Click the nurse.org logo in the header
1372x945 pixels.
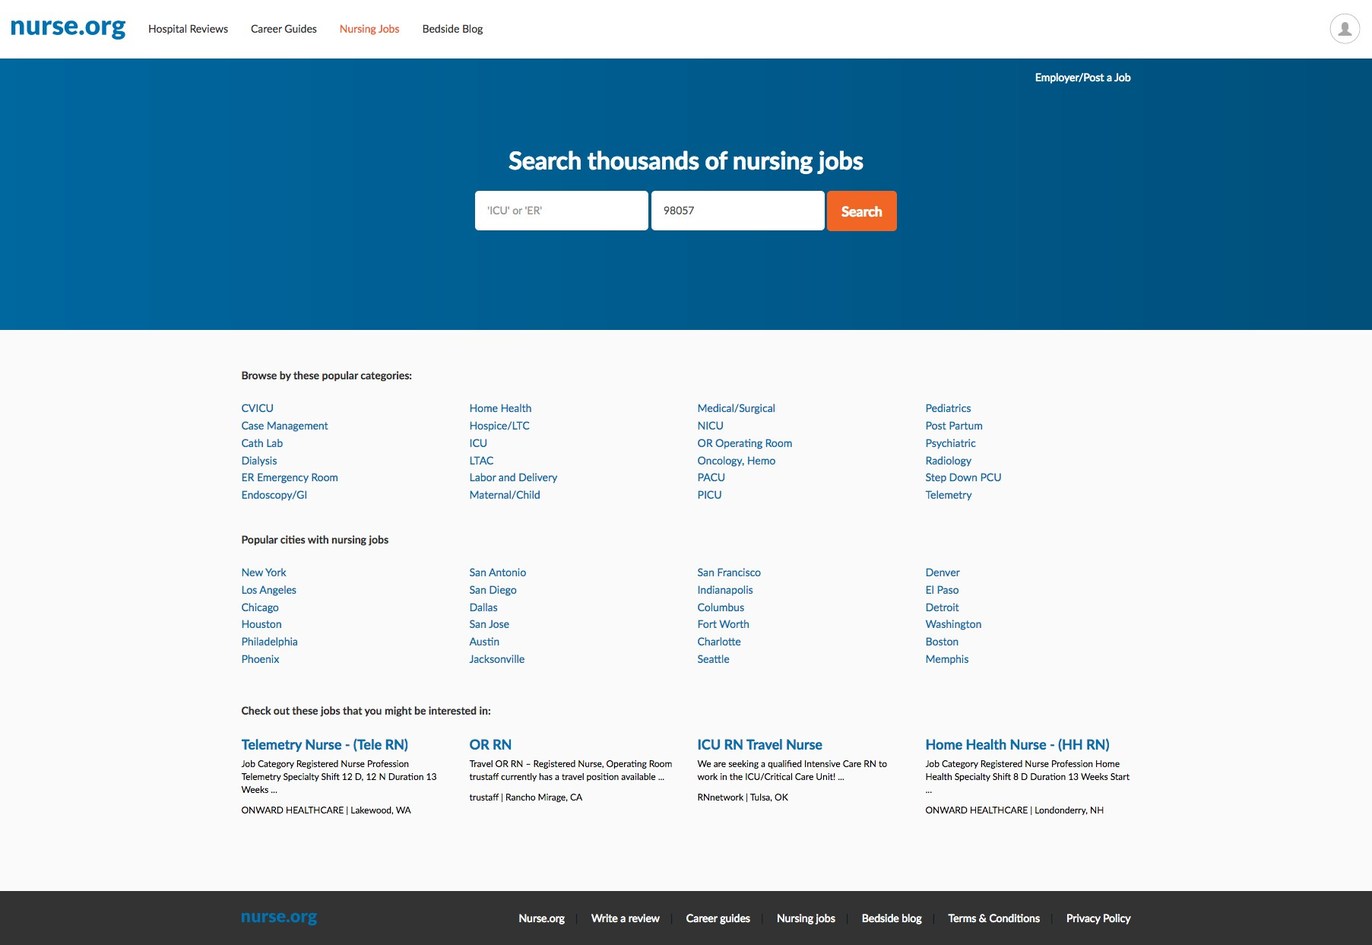(67, 28)
